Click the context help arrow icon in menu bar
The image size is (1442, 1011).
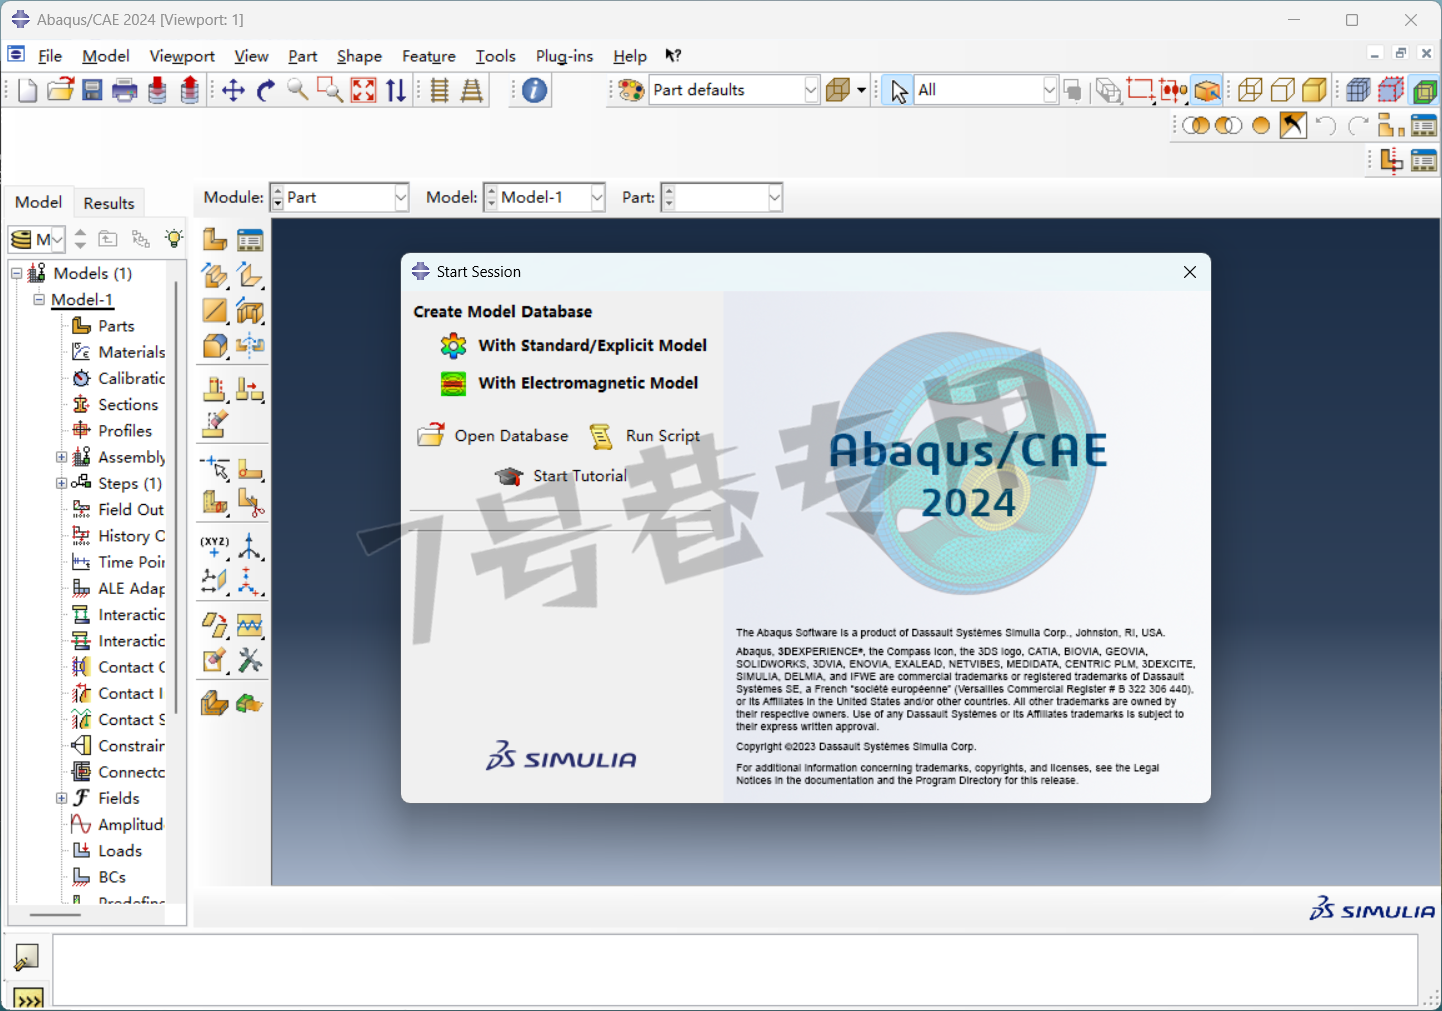click(x=673, y=56)
